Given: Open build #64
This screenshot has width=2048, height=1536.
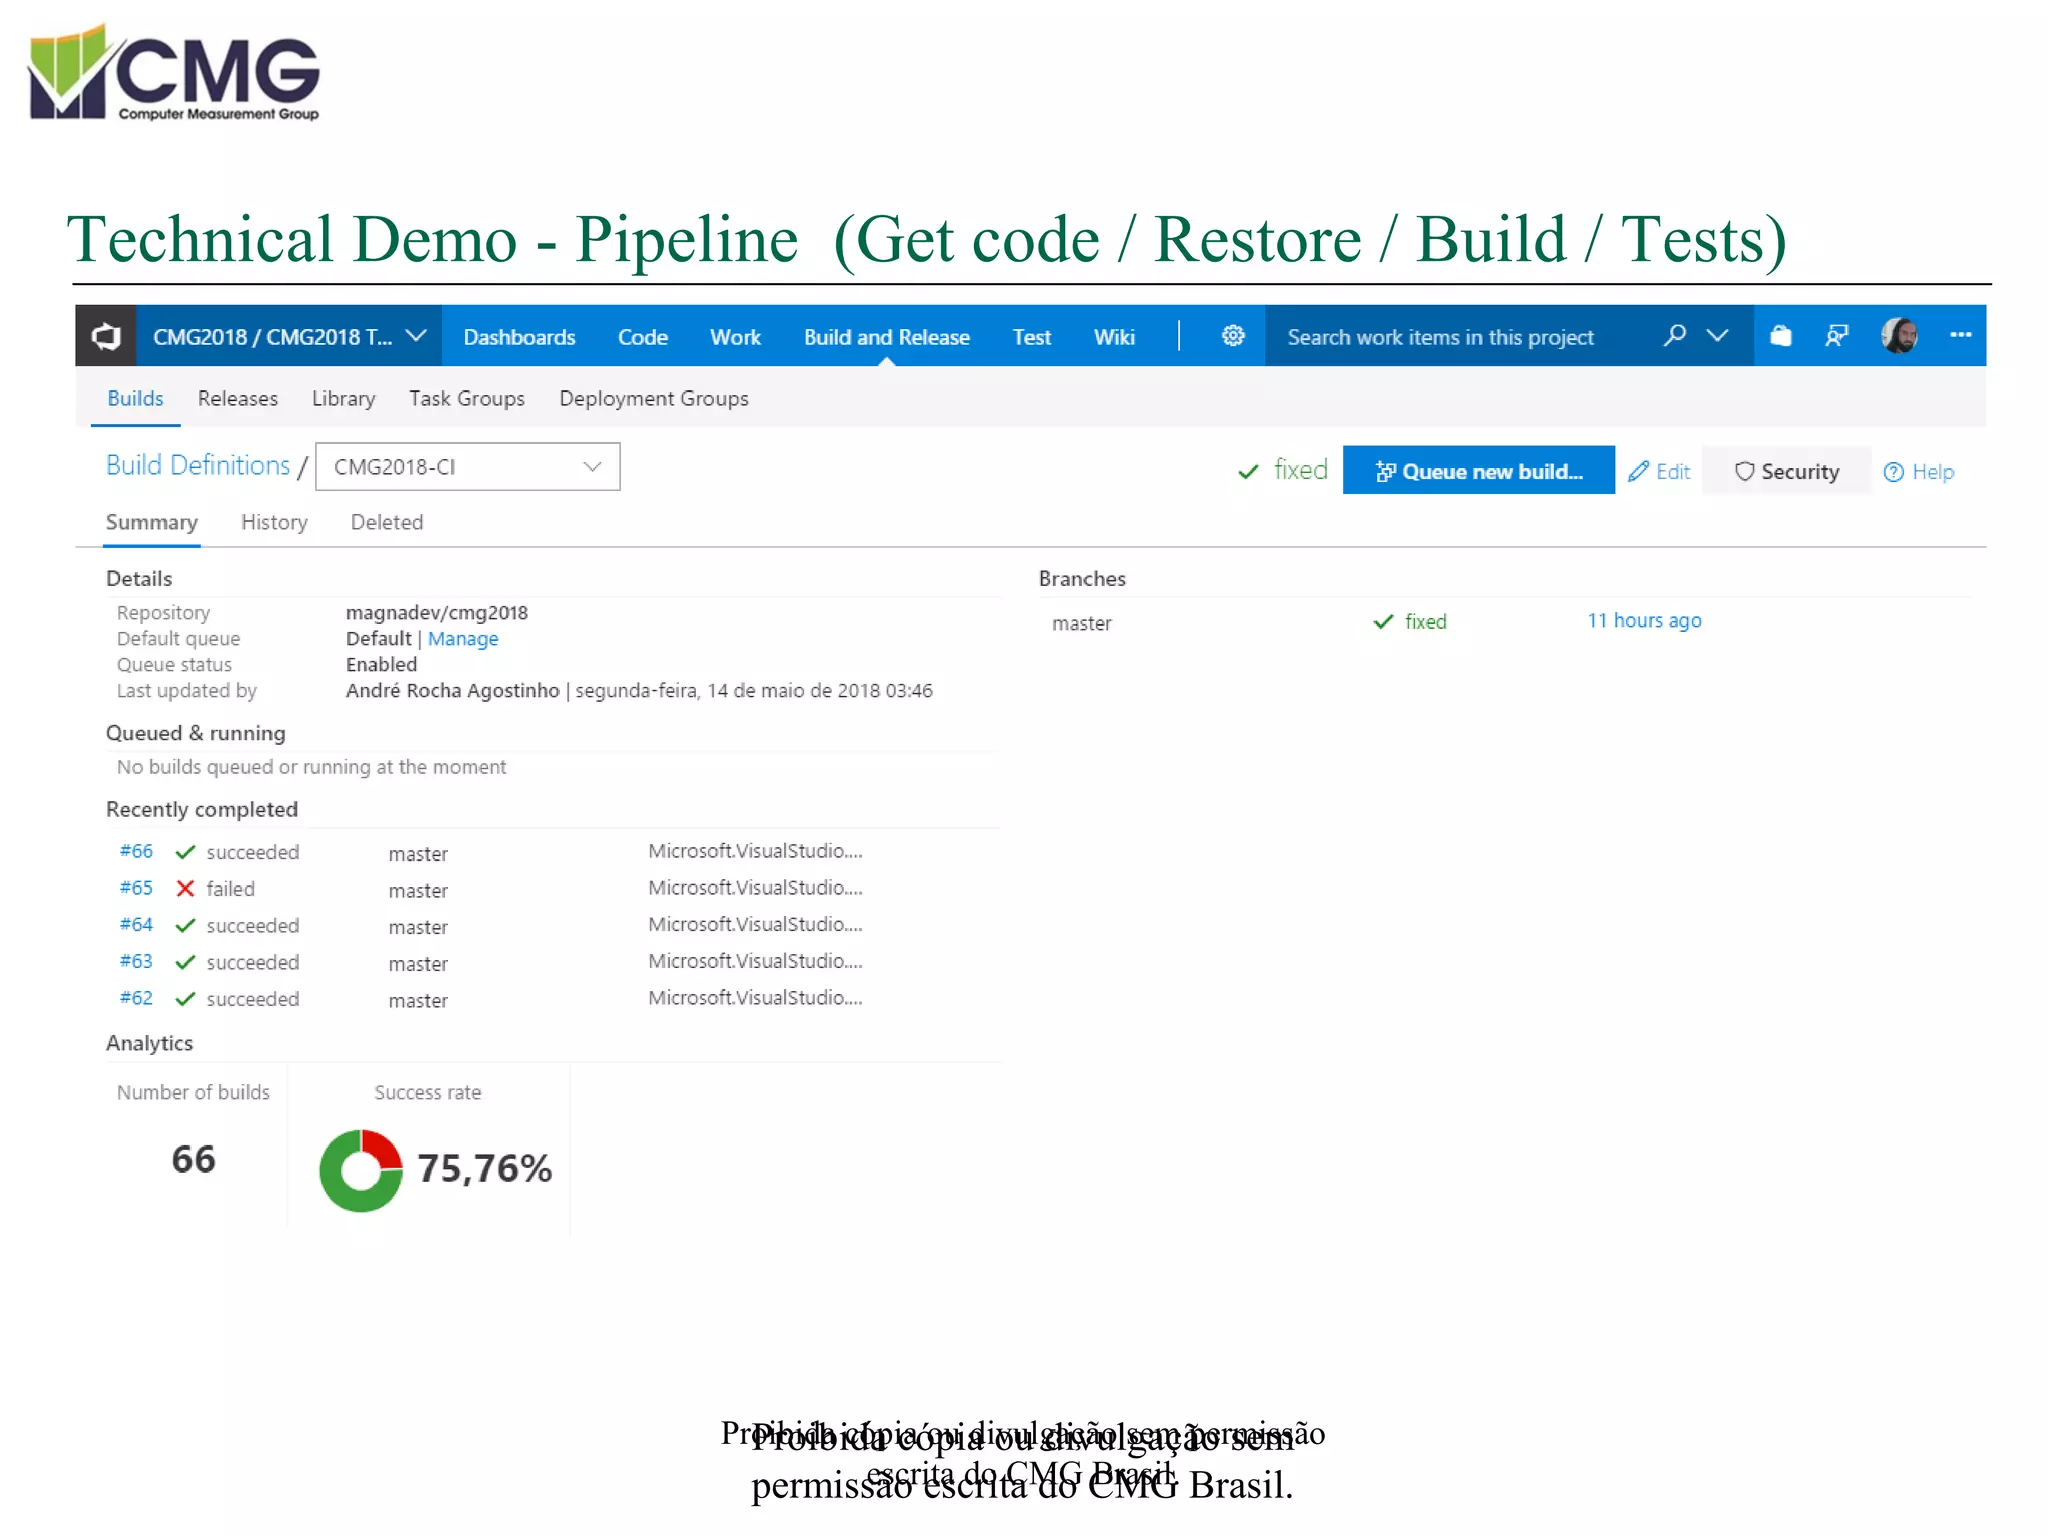Looking at the screenshot, I should 136,925.
